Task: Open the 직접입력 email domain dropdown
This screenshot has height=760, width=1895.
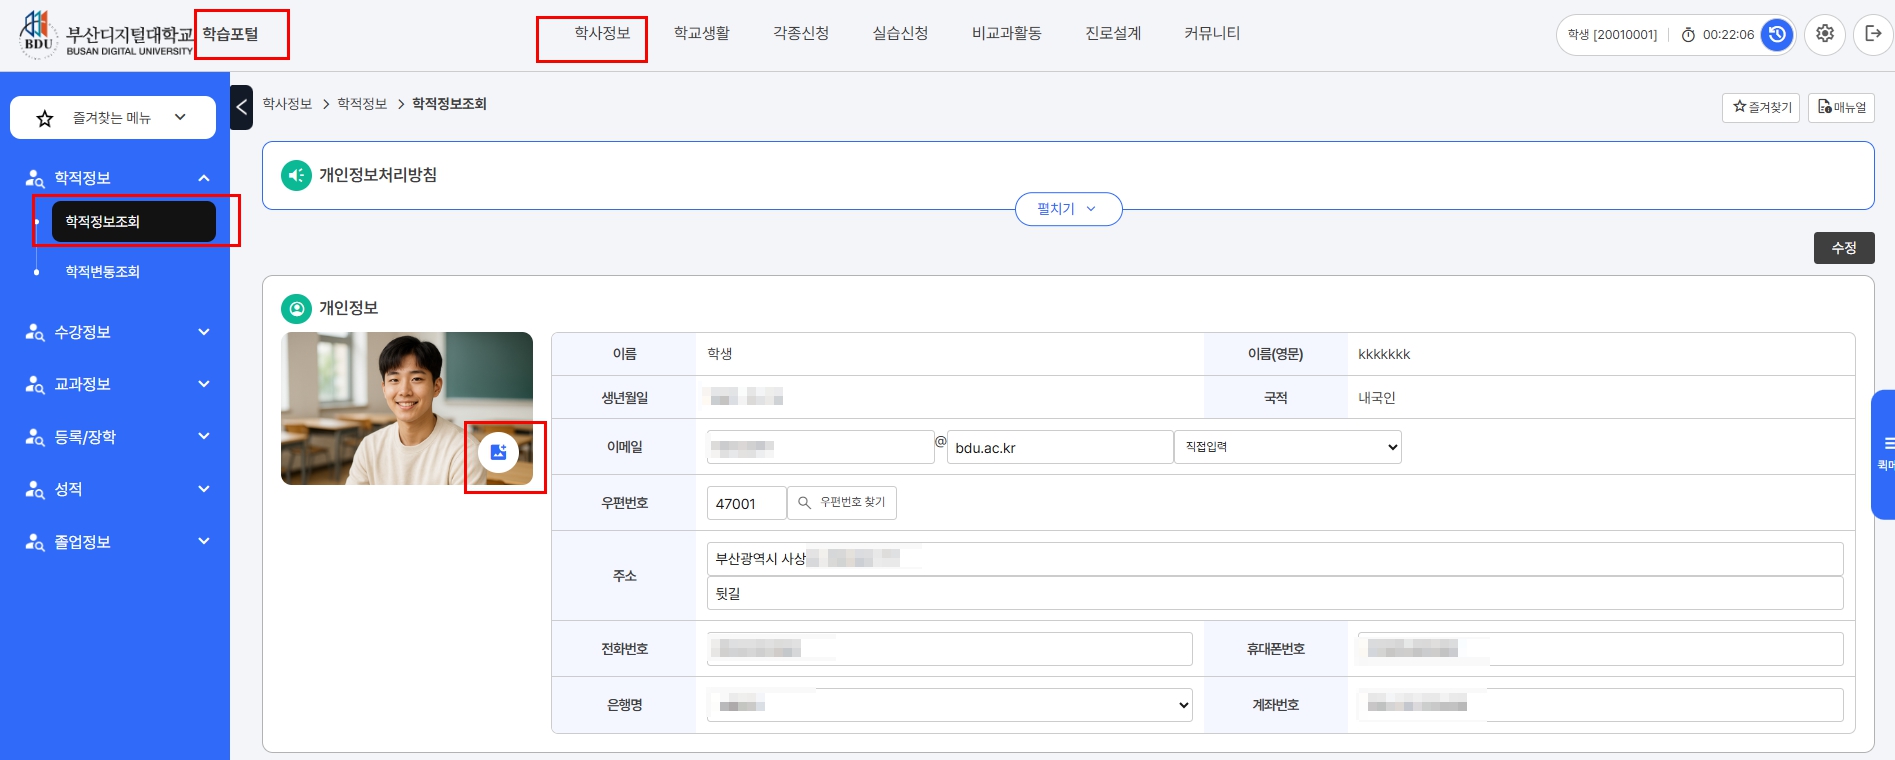Action: pos(1288,447)
